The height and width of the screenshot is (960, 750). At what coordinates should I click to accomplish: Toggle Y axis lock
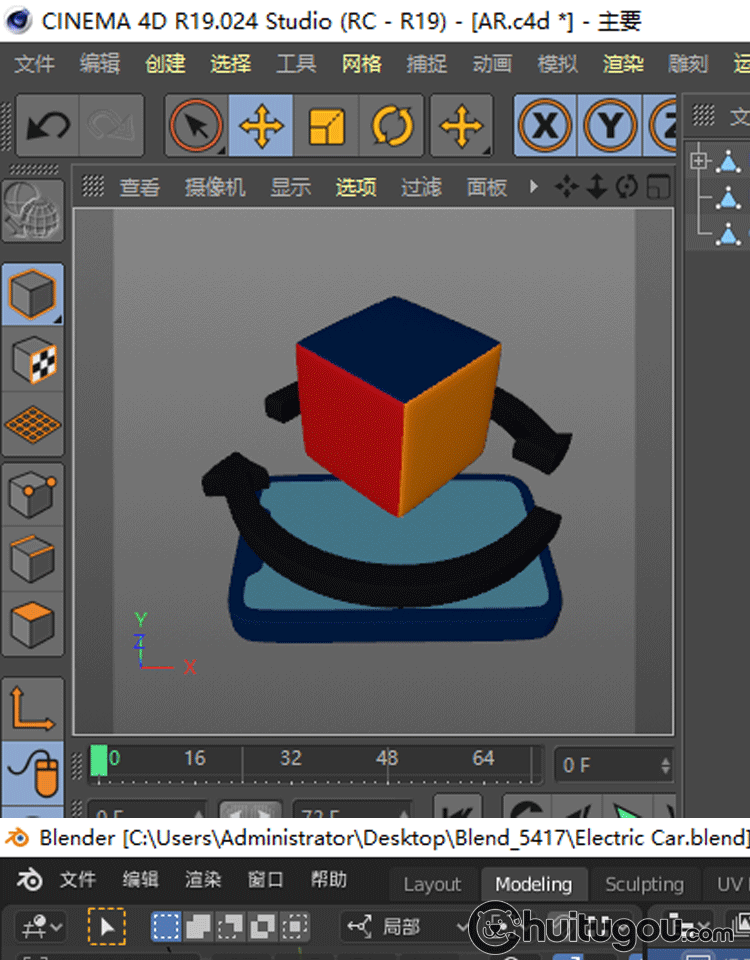[x=610, y=126]
